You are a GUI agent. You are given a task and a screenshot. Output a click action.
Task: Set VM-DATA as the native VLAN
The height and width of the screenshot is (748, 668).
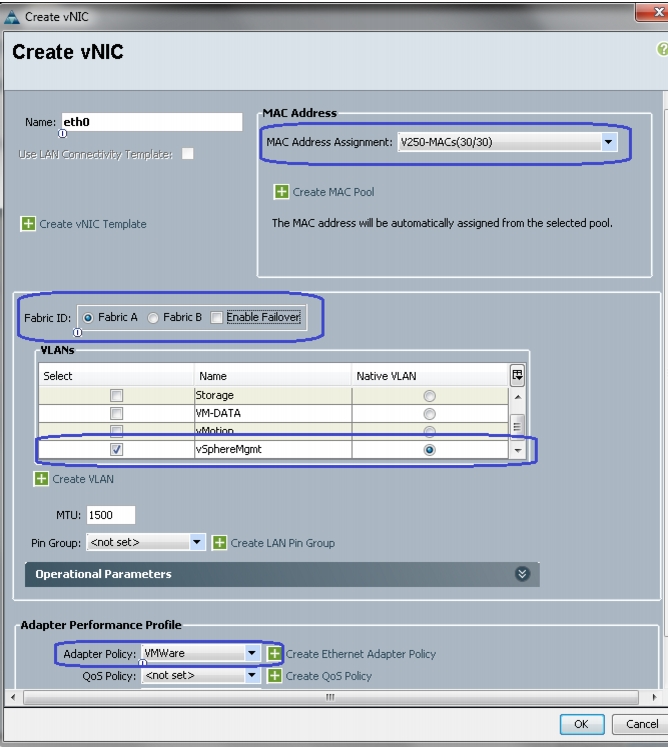pyautogui.click(x=429, y=414)
